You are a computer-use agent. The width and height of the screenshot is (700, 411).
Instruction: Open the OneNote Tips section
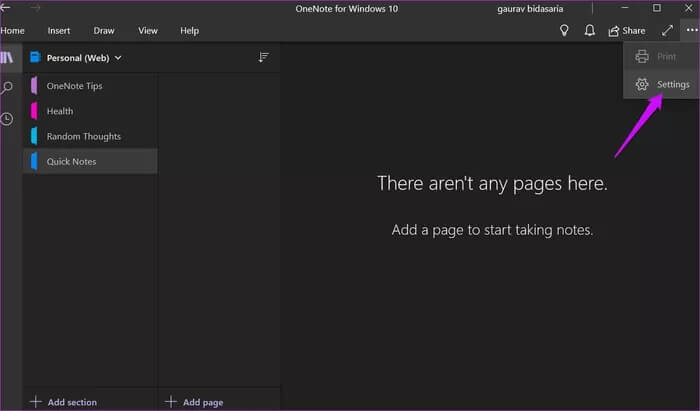[91, 86]
